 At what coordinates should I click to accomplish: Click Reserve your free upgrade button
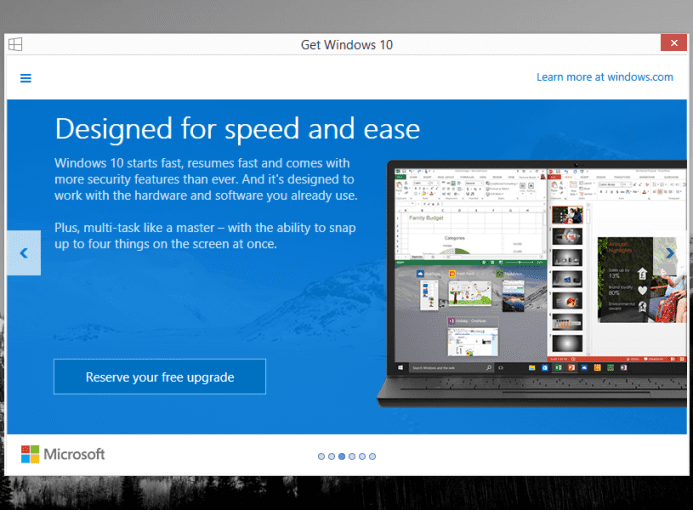(160, 377)
